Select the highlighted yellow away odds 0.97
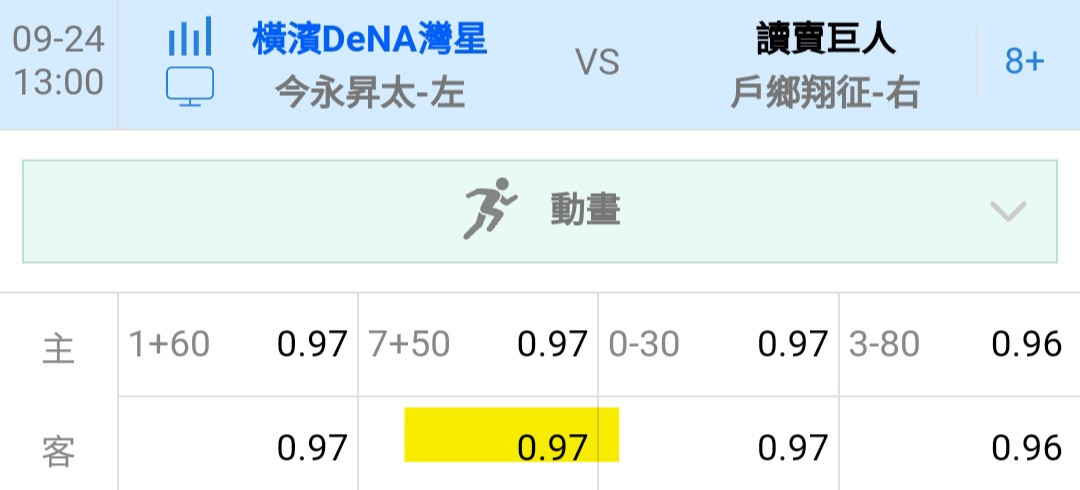The width and height of the screenshot is (1080, 490). (x=511, y=435)
